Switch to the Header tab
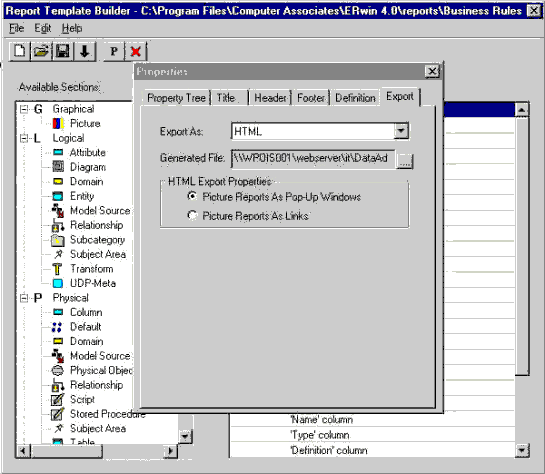Image resolution: width=545 pixels, height=474 pixels. point(270,98)
